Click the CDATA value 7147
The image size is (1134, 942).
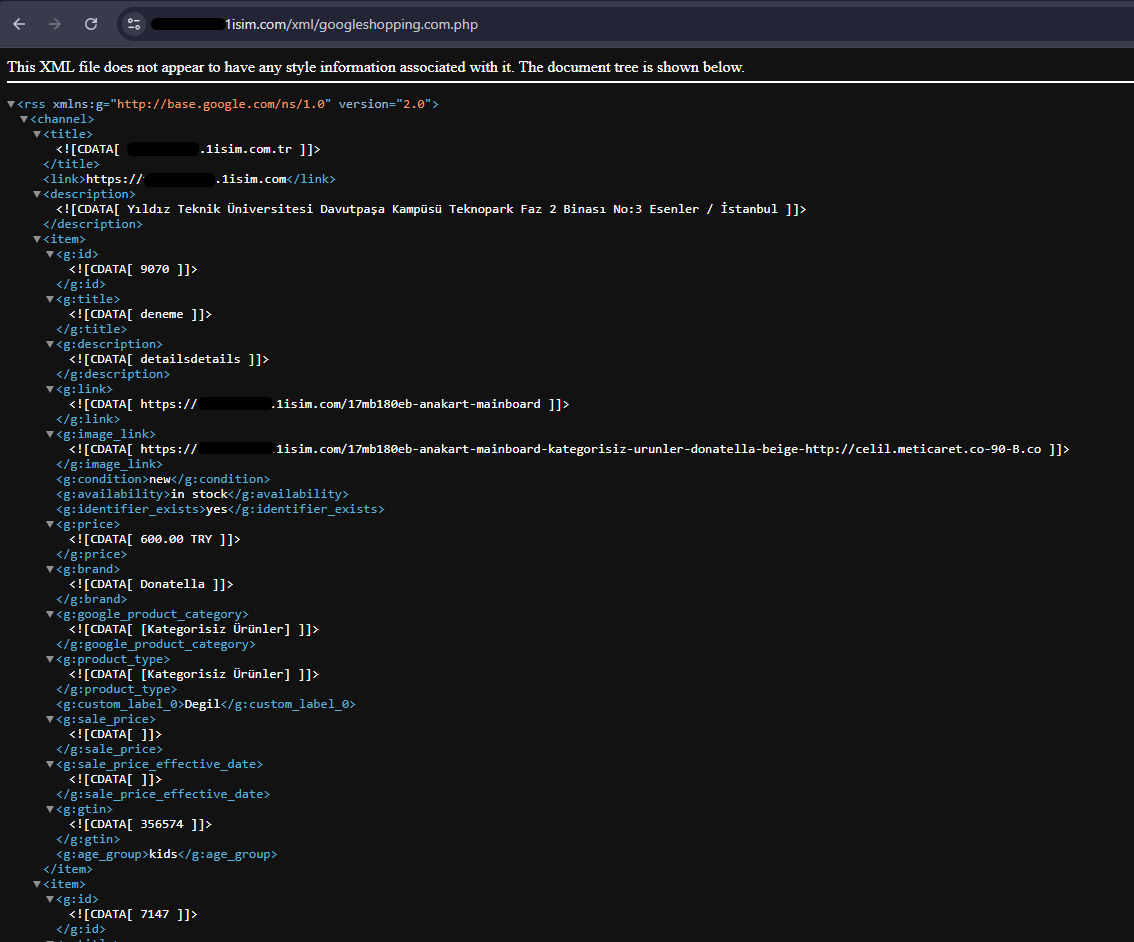click(155, 914)
